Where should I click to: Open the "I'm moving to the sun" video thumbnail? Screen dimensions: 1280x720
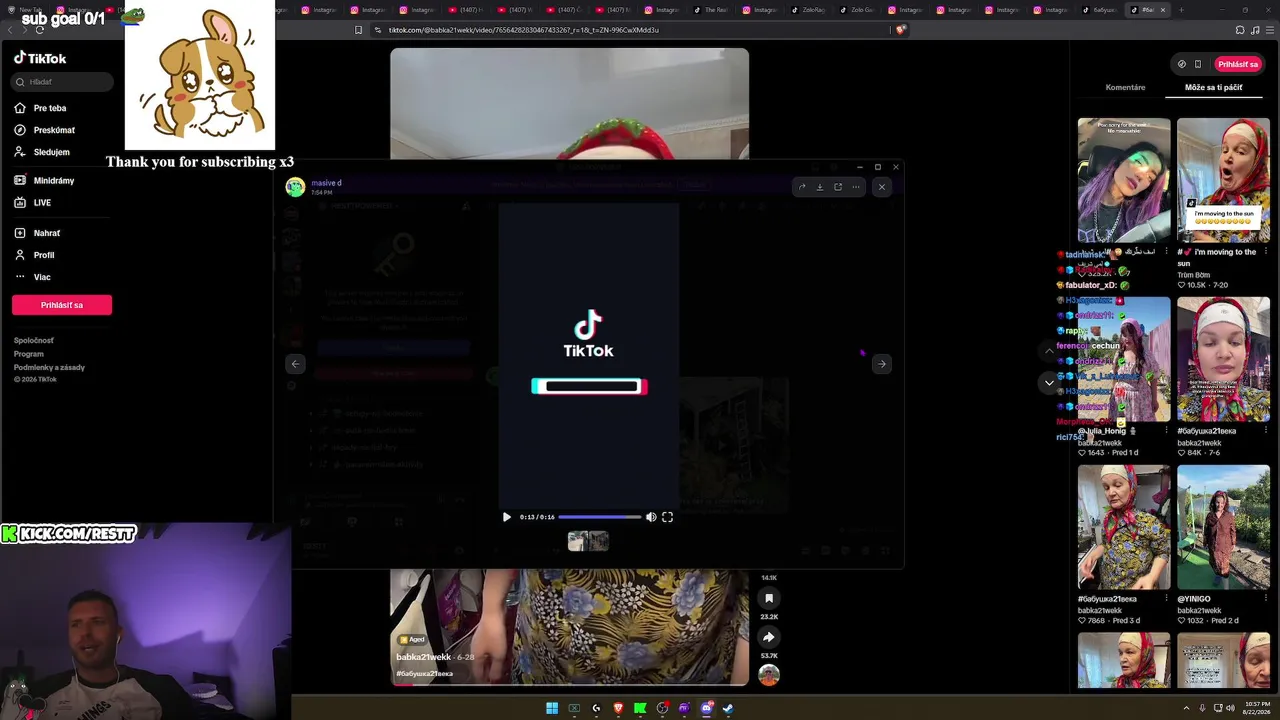point(1223,180)
